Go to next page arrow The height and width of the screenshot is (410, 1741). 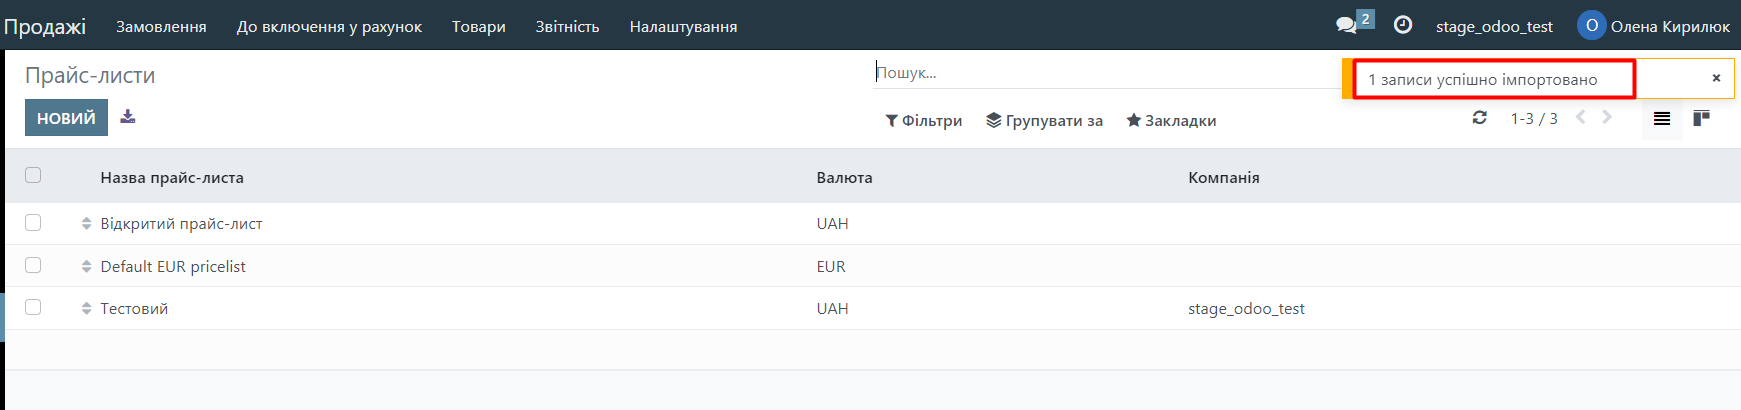[1607, 118]
